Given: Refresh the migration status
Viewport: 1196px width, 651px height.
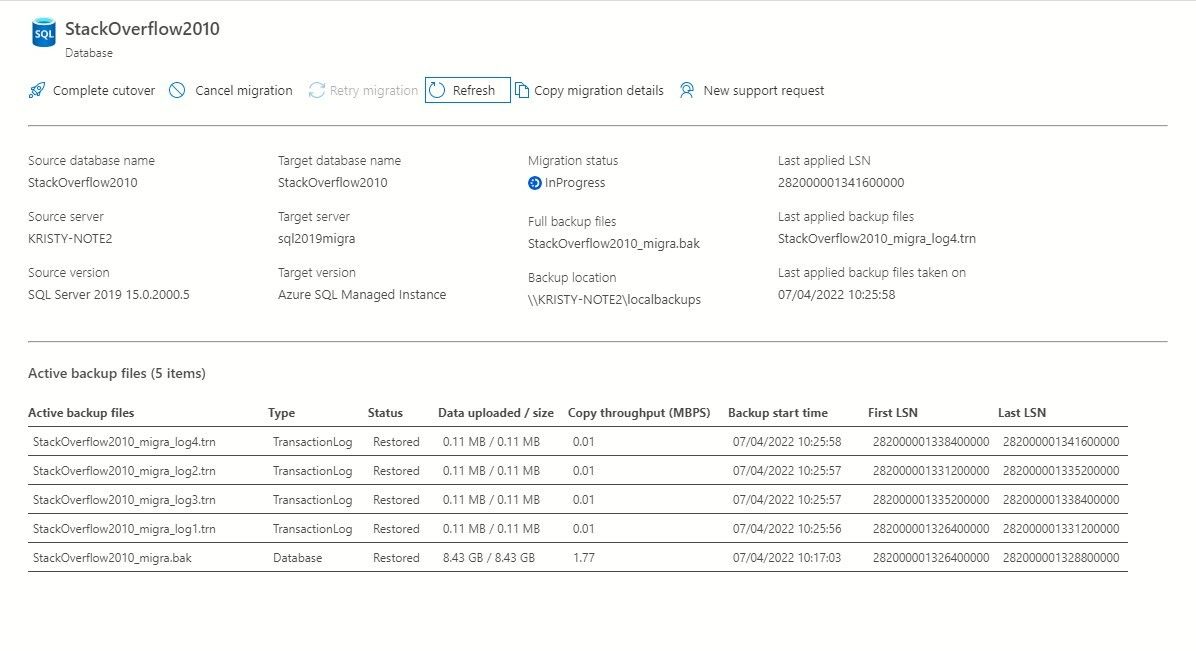Looking at the screenshot, I should click(468, 90).
